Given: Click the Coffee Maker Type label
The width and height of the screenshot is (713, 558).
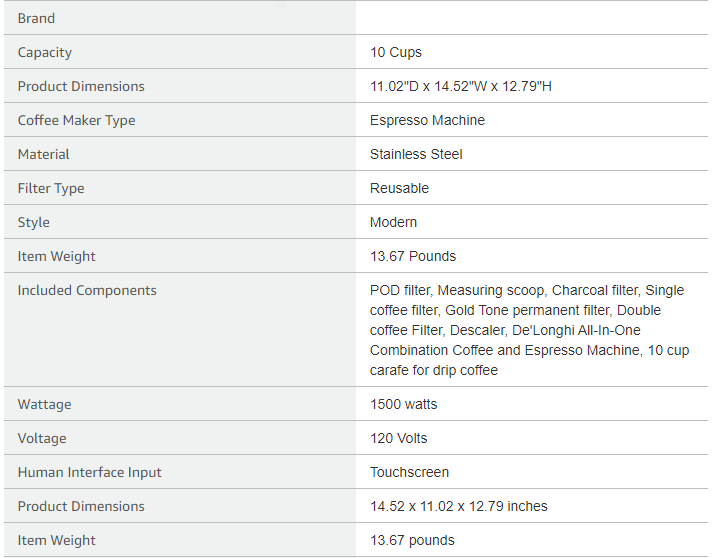Looking at the screenshot, I should pyautogui.click(x=76, y=120).
